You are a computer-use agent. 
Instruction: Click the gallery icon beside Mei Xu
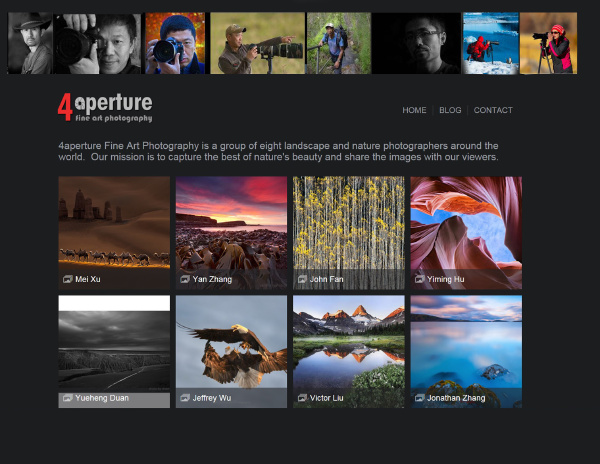tap(67, 279)
